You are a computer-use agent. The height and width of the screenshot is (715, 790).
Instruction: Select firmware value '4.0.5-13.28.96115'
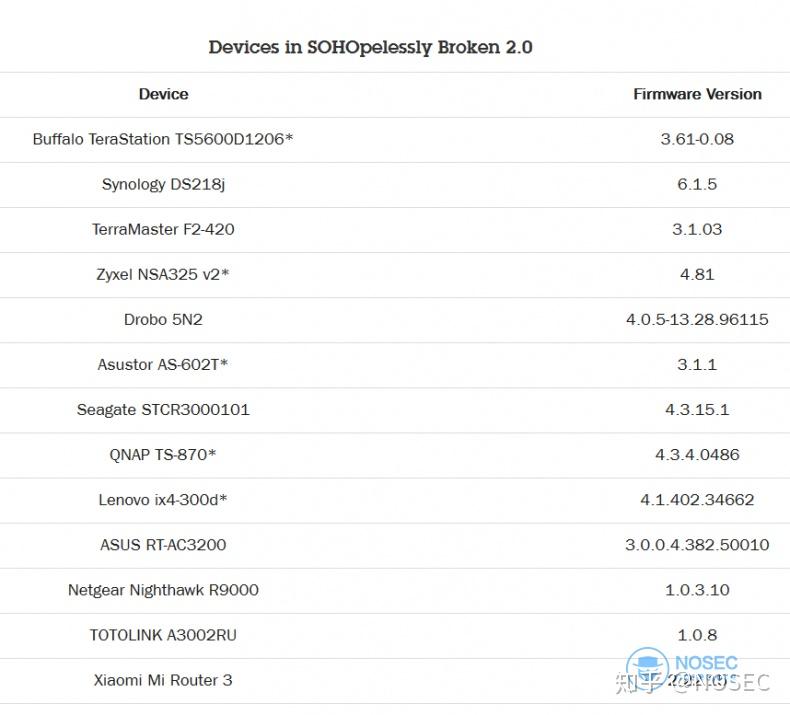tap(697, 319)
